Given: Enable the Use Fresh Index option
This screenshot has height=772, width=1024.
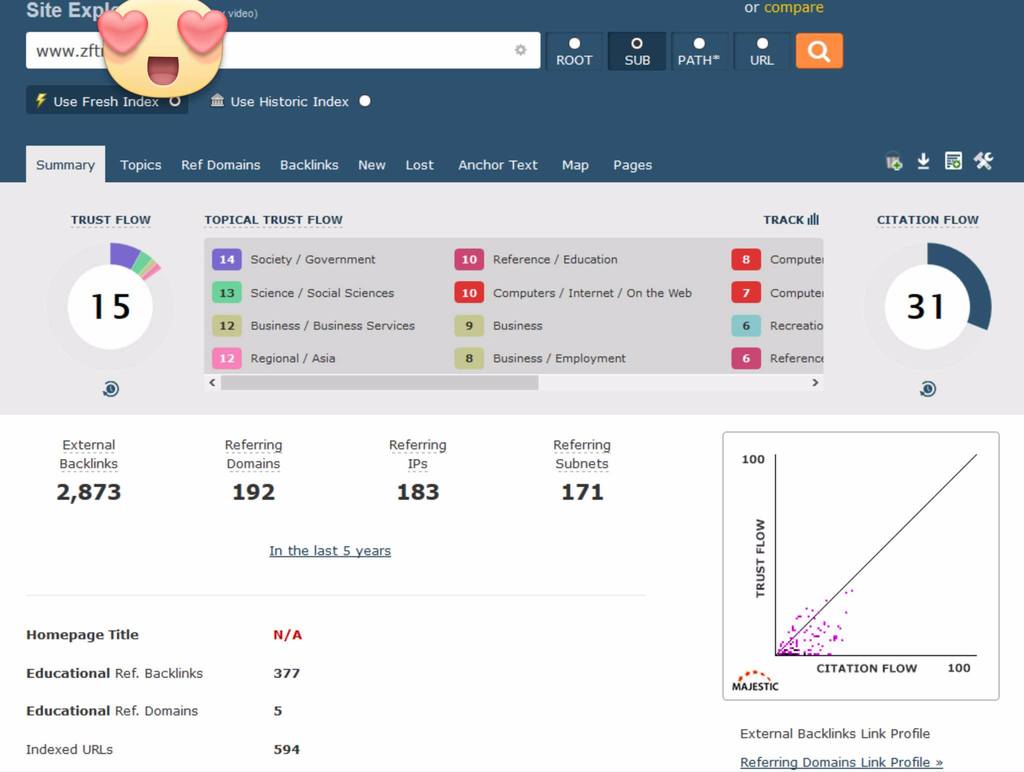Looking at the screenshot, I should pos(107,101).
